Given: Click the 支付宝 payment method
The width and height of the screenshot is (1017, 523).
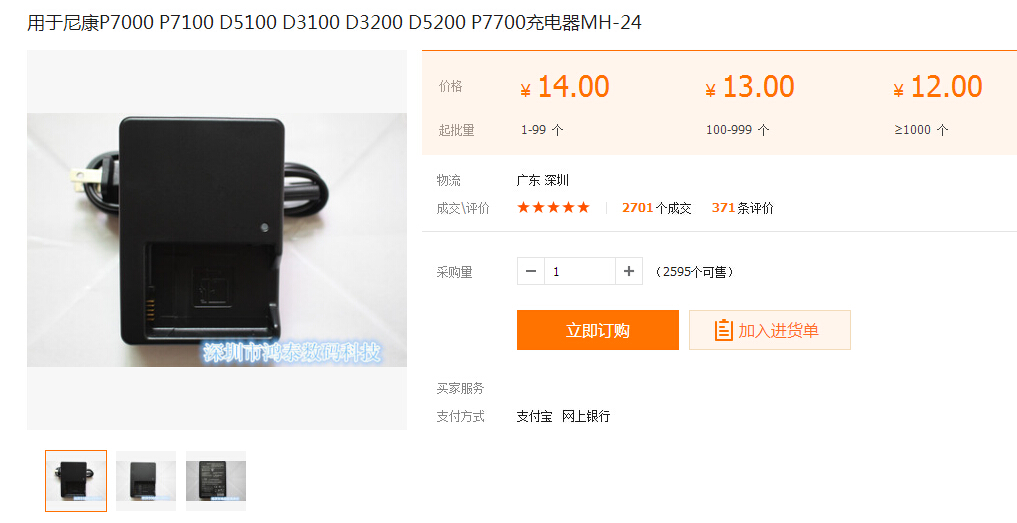Looking at the screenshot, I should point(534,416).
